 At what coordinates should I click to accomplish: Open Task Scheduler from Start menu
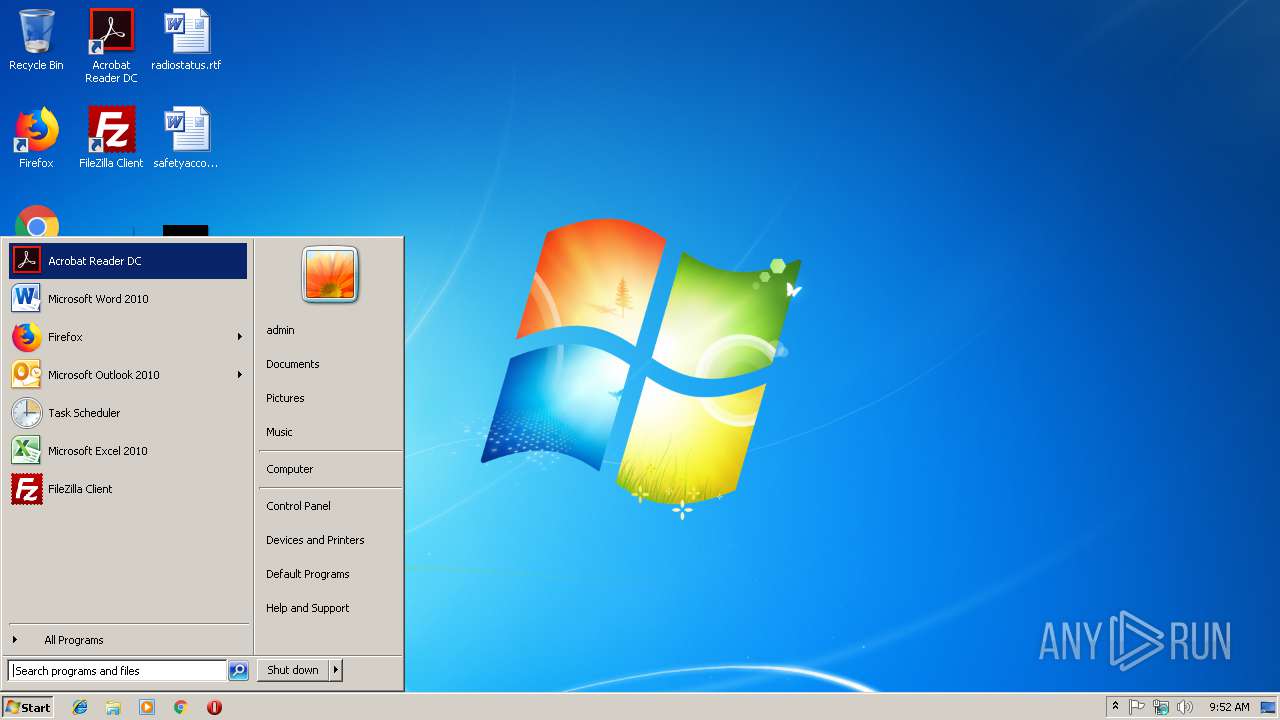(x=128, y=413)
